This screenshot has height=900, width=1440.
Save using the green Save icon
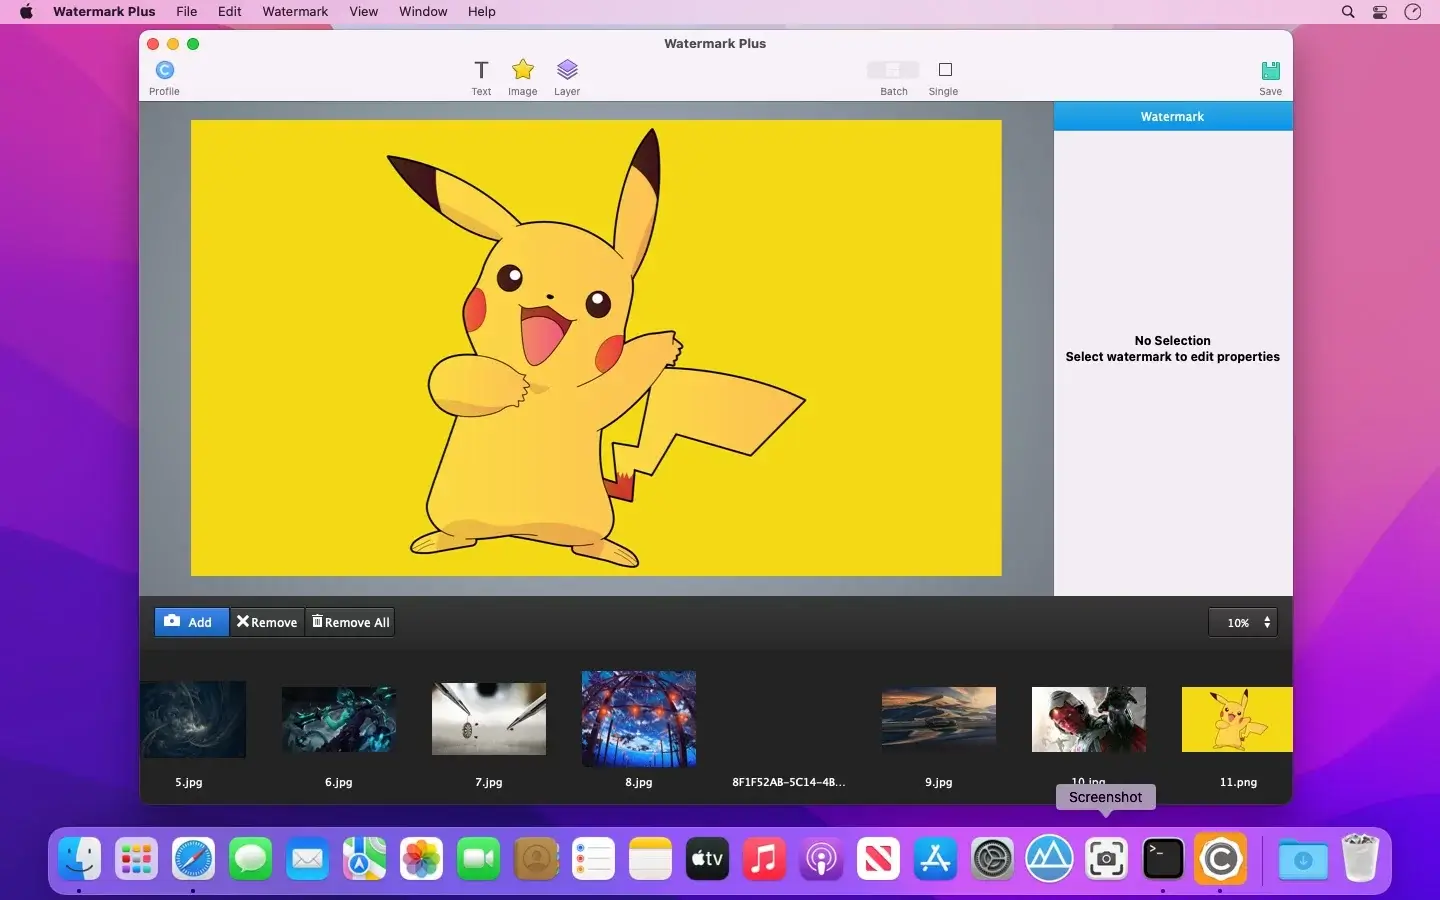click(x=1270, y=77)
